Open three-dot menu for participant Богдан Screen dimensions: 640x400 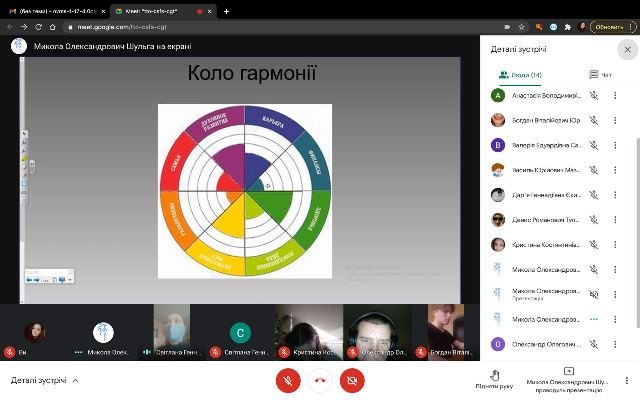tap(615, 120)
